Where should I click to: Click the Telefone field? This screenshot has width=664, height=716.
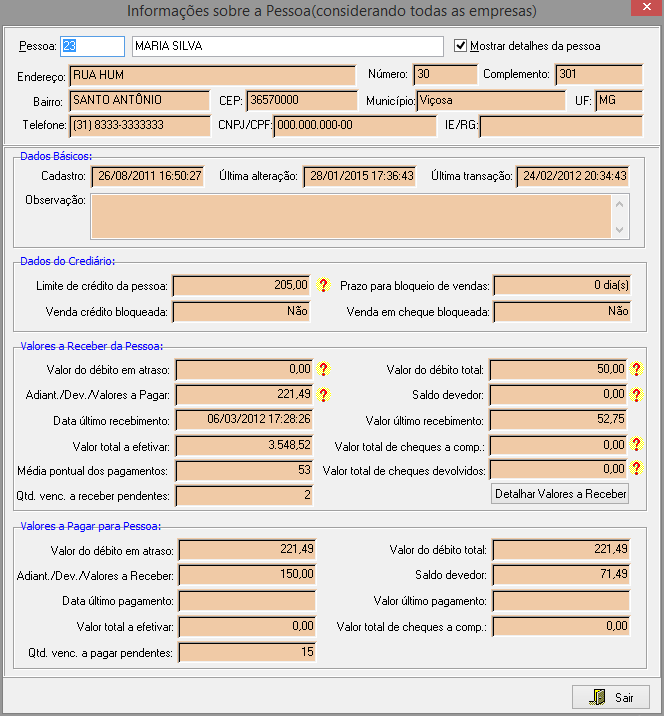138,125
